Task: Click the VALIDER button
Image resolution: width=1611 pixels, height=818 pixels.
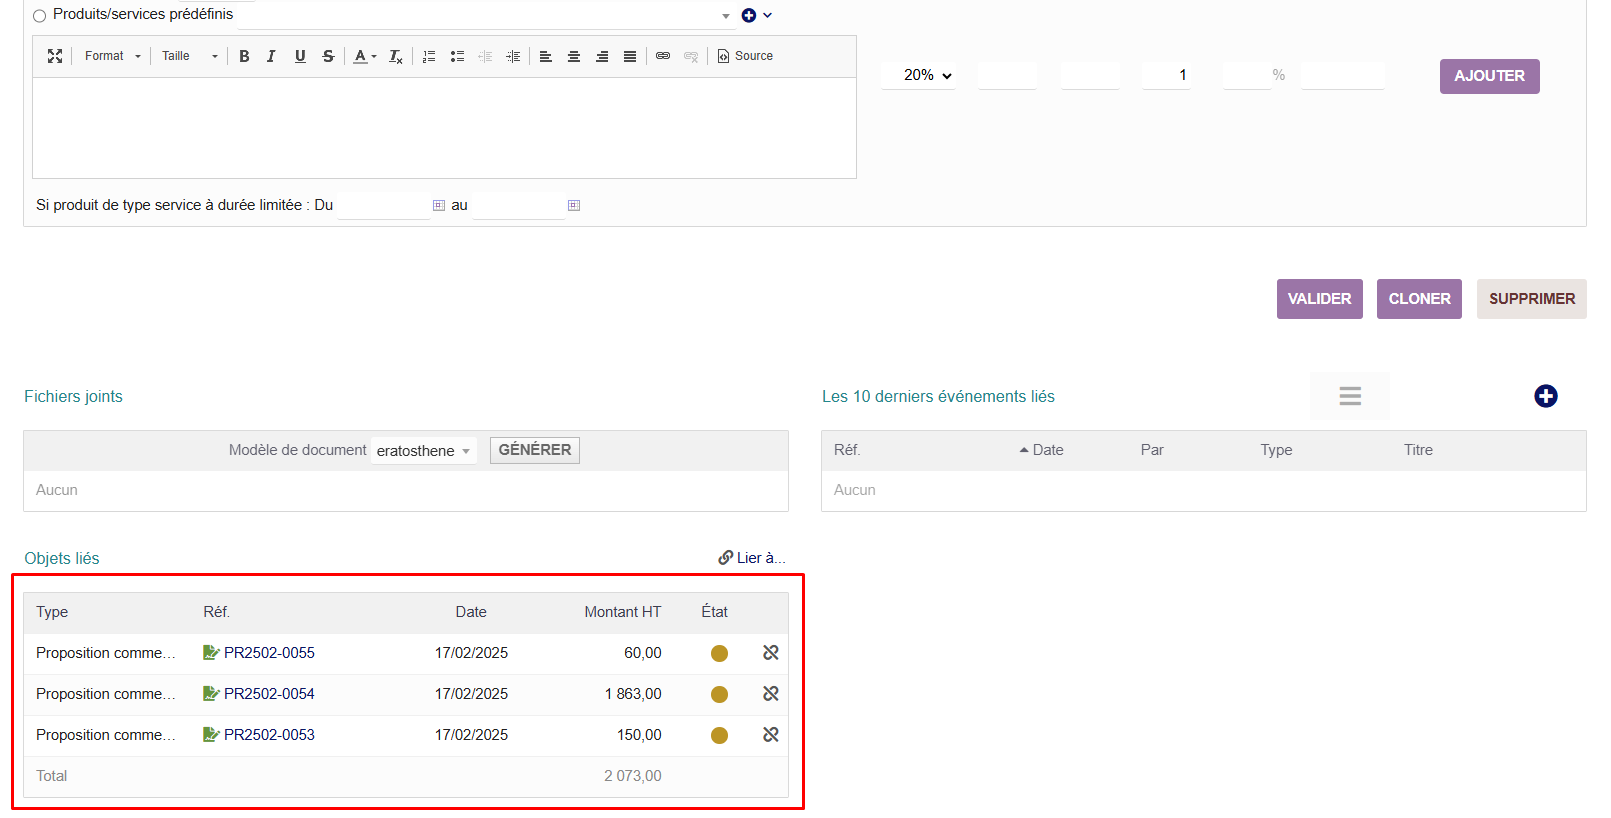Action: 1319,299
